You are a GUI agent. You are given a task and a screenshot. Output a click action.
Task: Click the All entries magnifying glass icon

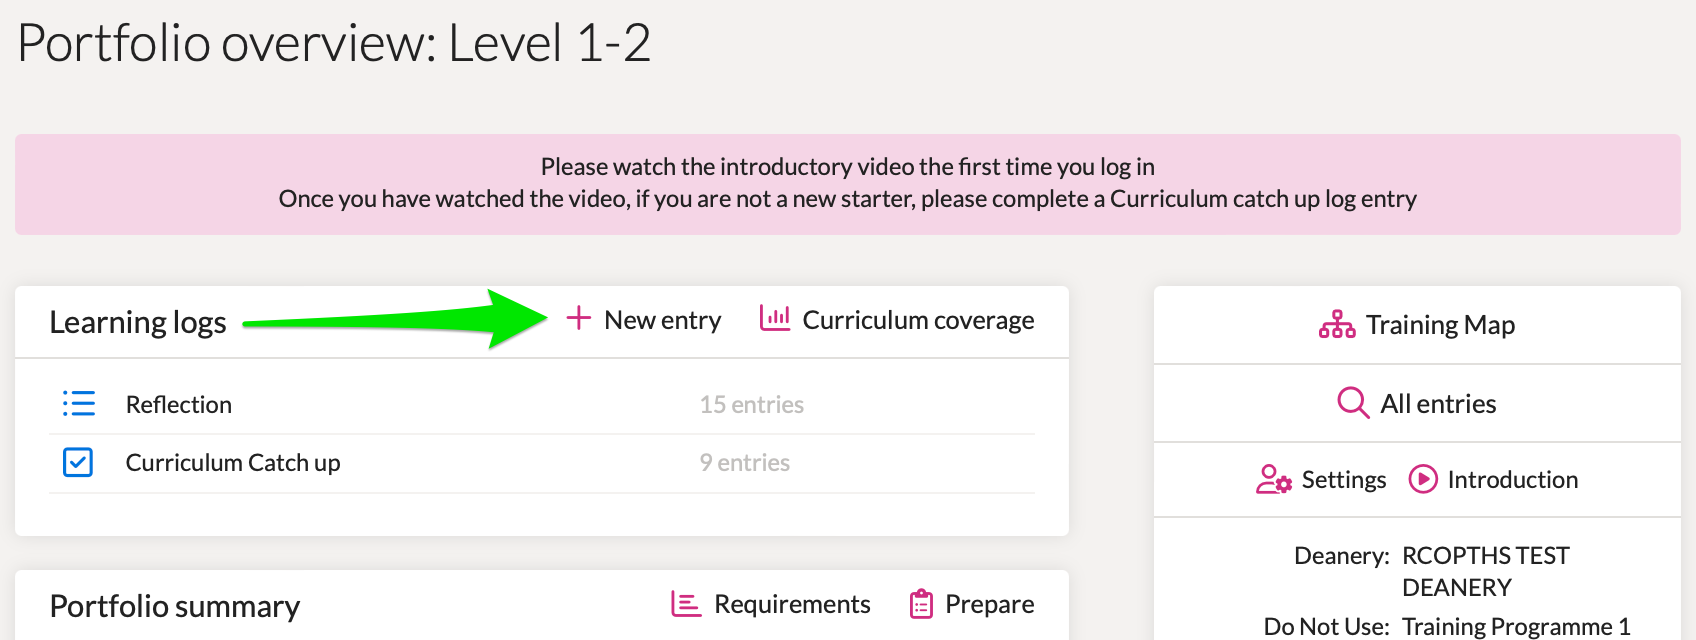[x=1352, y=402]
